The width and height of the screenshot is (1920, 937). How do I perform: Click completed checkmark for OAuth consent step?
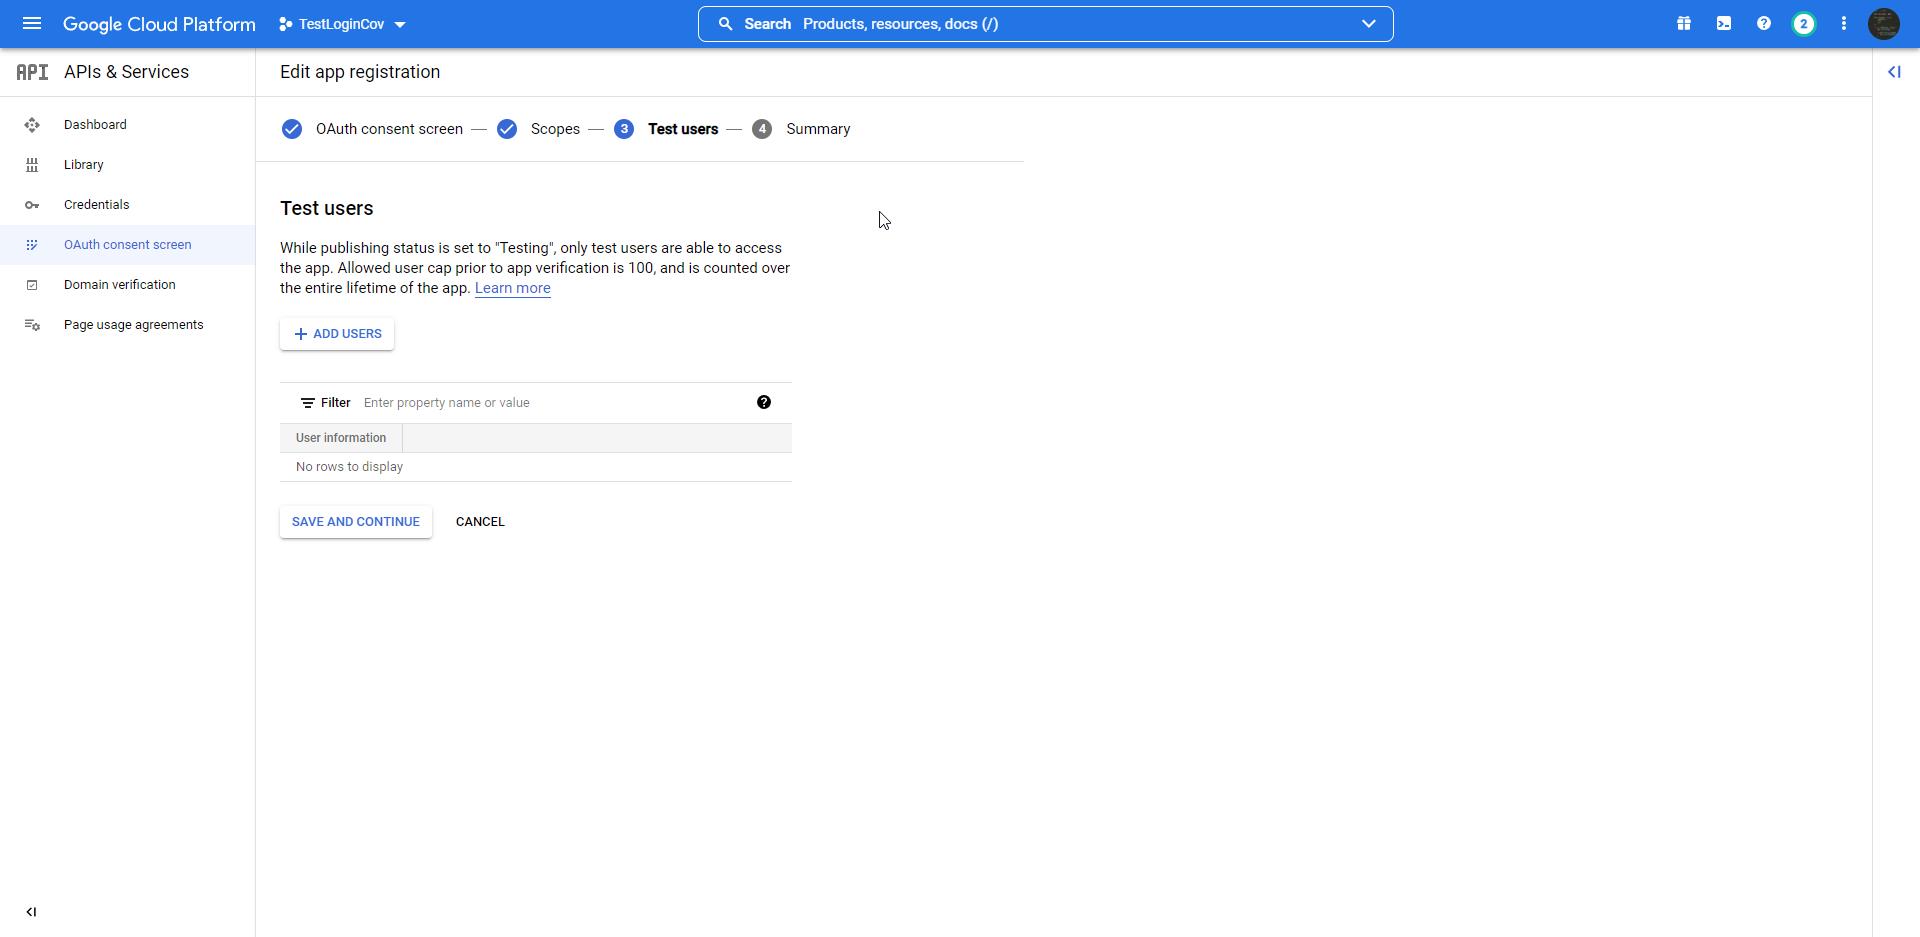(x=292, y=129)
